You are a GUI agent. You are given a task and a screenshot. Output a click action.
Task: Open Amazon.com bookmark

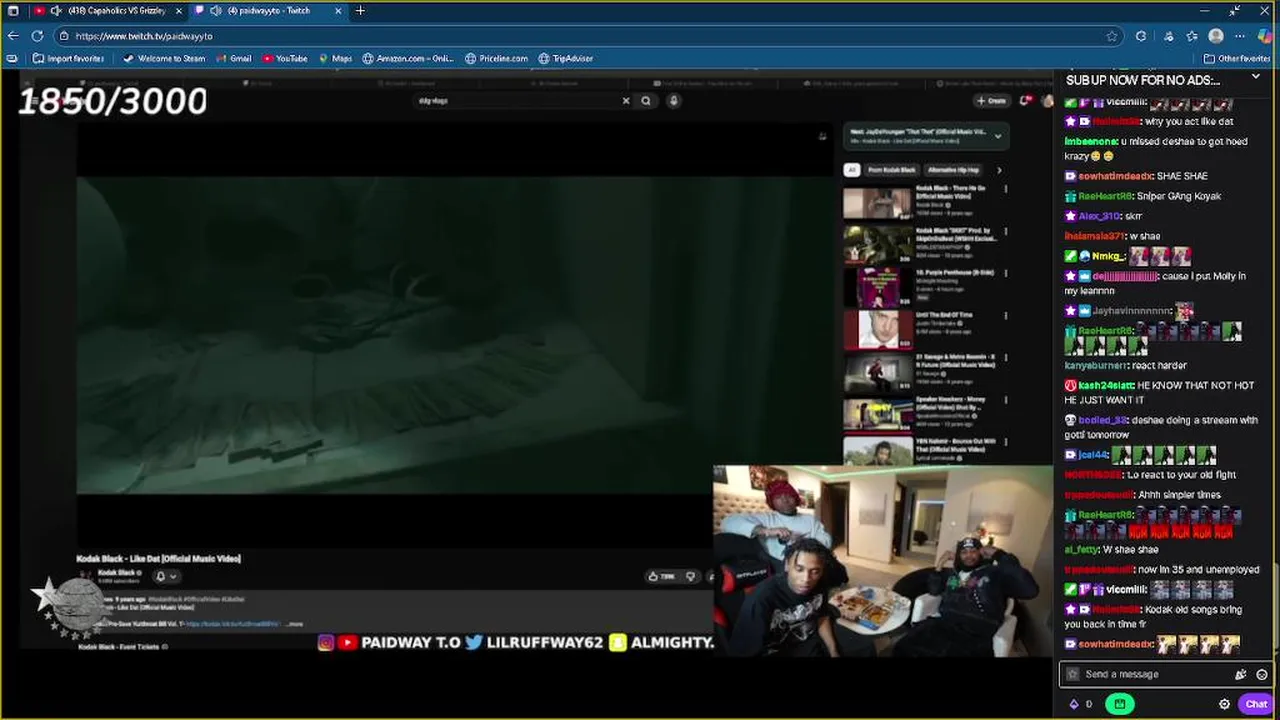[x=408, y=59]
